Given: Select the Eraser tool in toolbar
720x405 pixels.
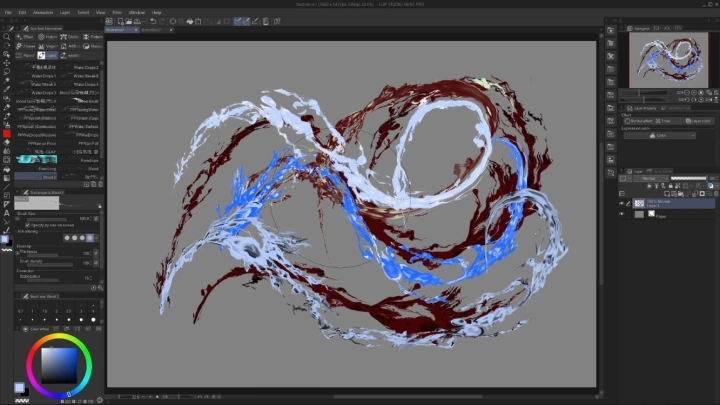Looking at the screenshot, I should coord(6,141).
